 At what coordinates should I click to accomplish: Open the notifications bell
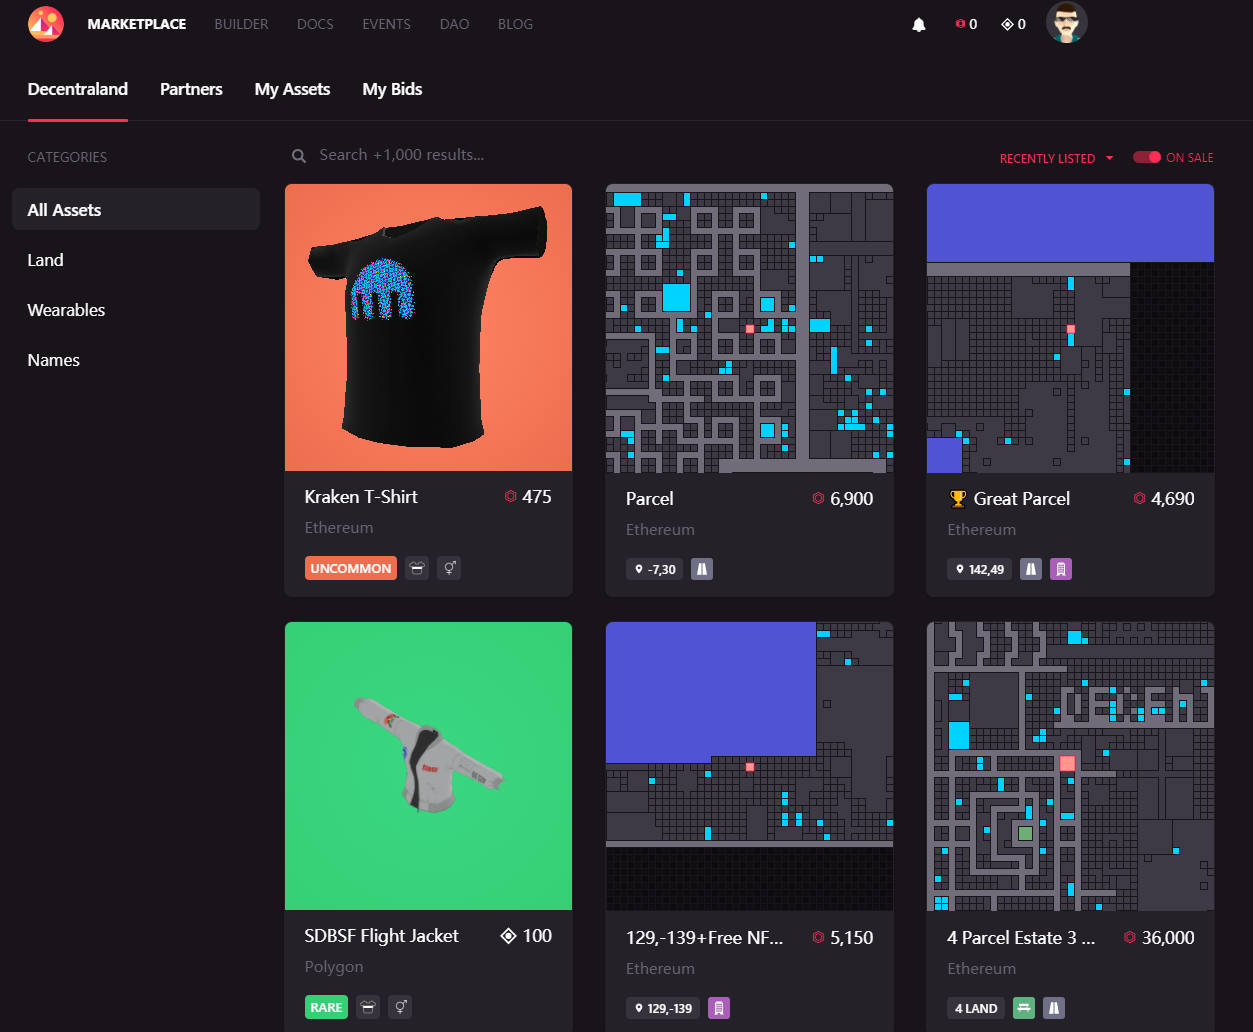(x=919, y=25)
